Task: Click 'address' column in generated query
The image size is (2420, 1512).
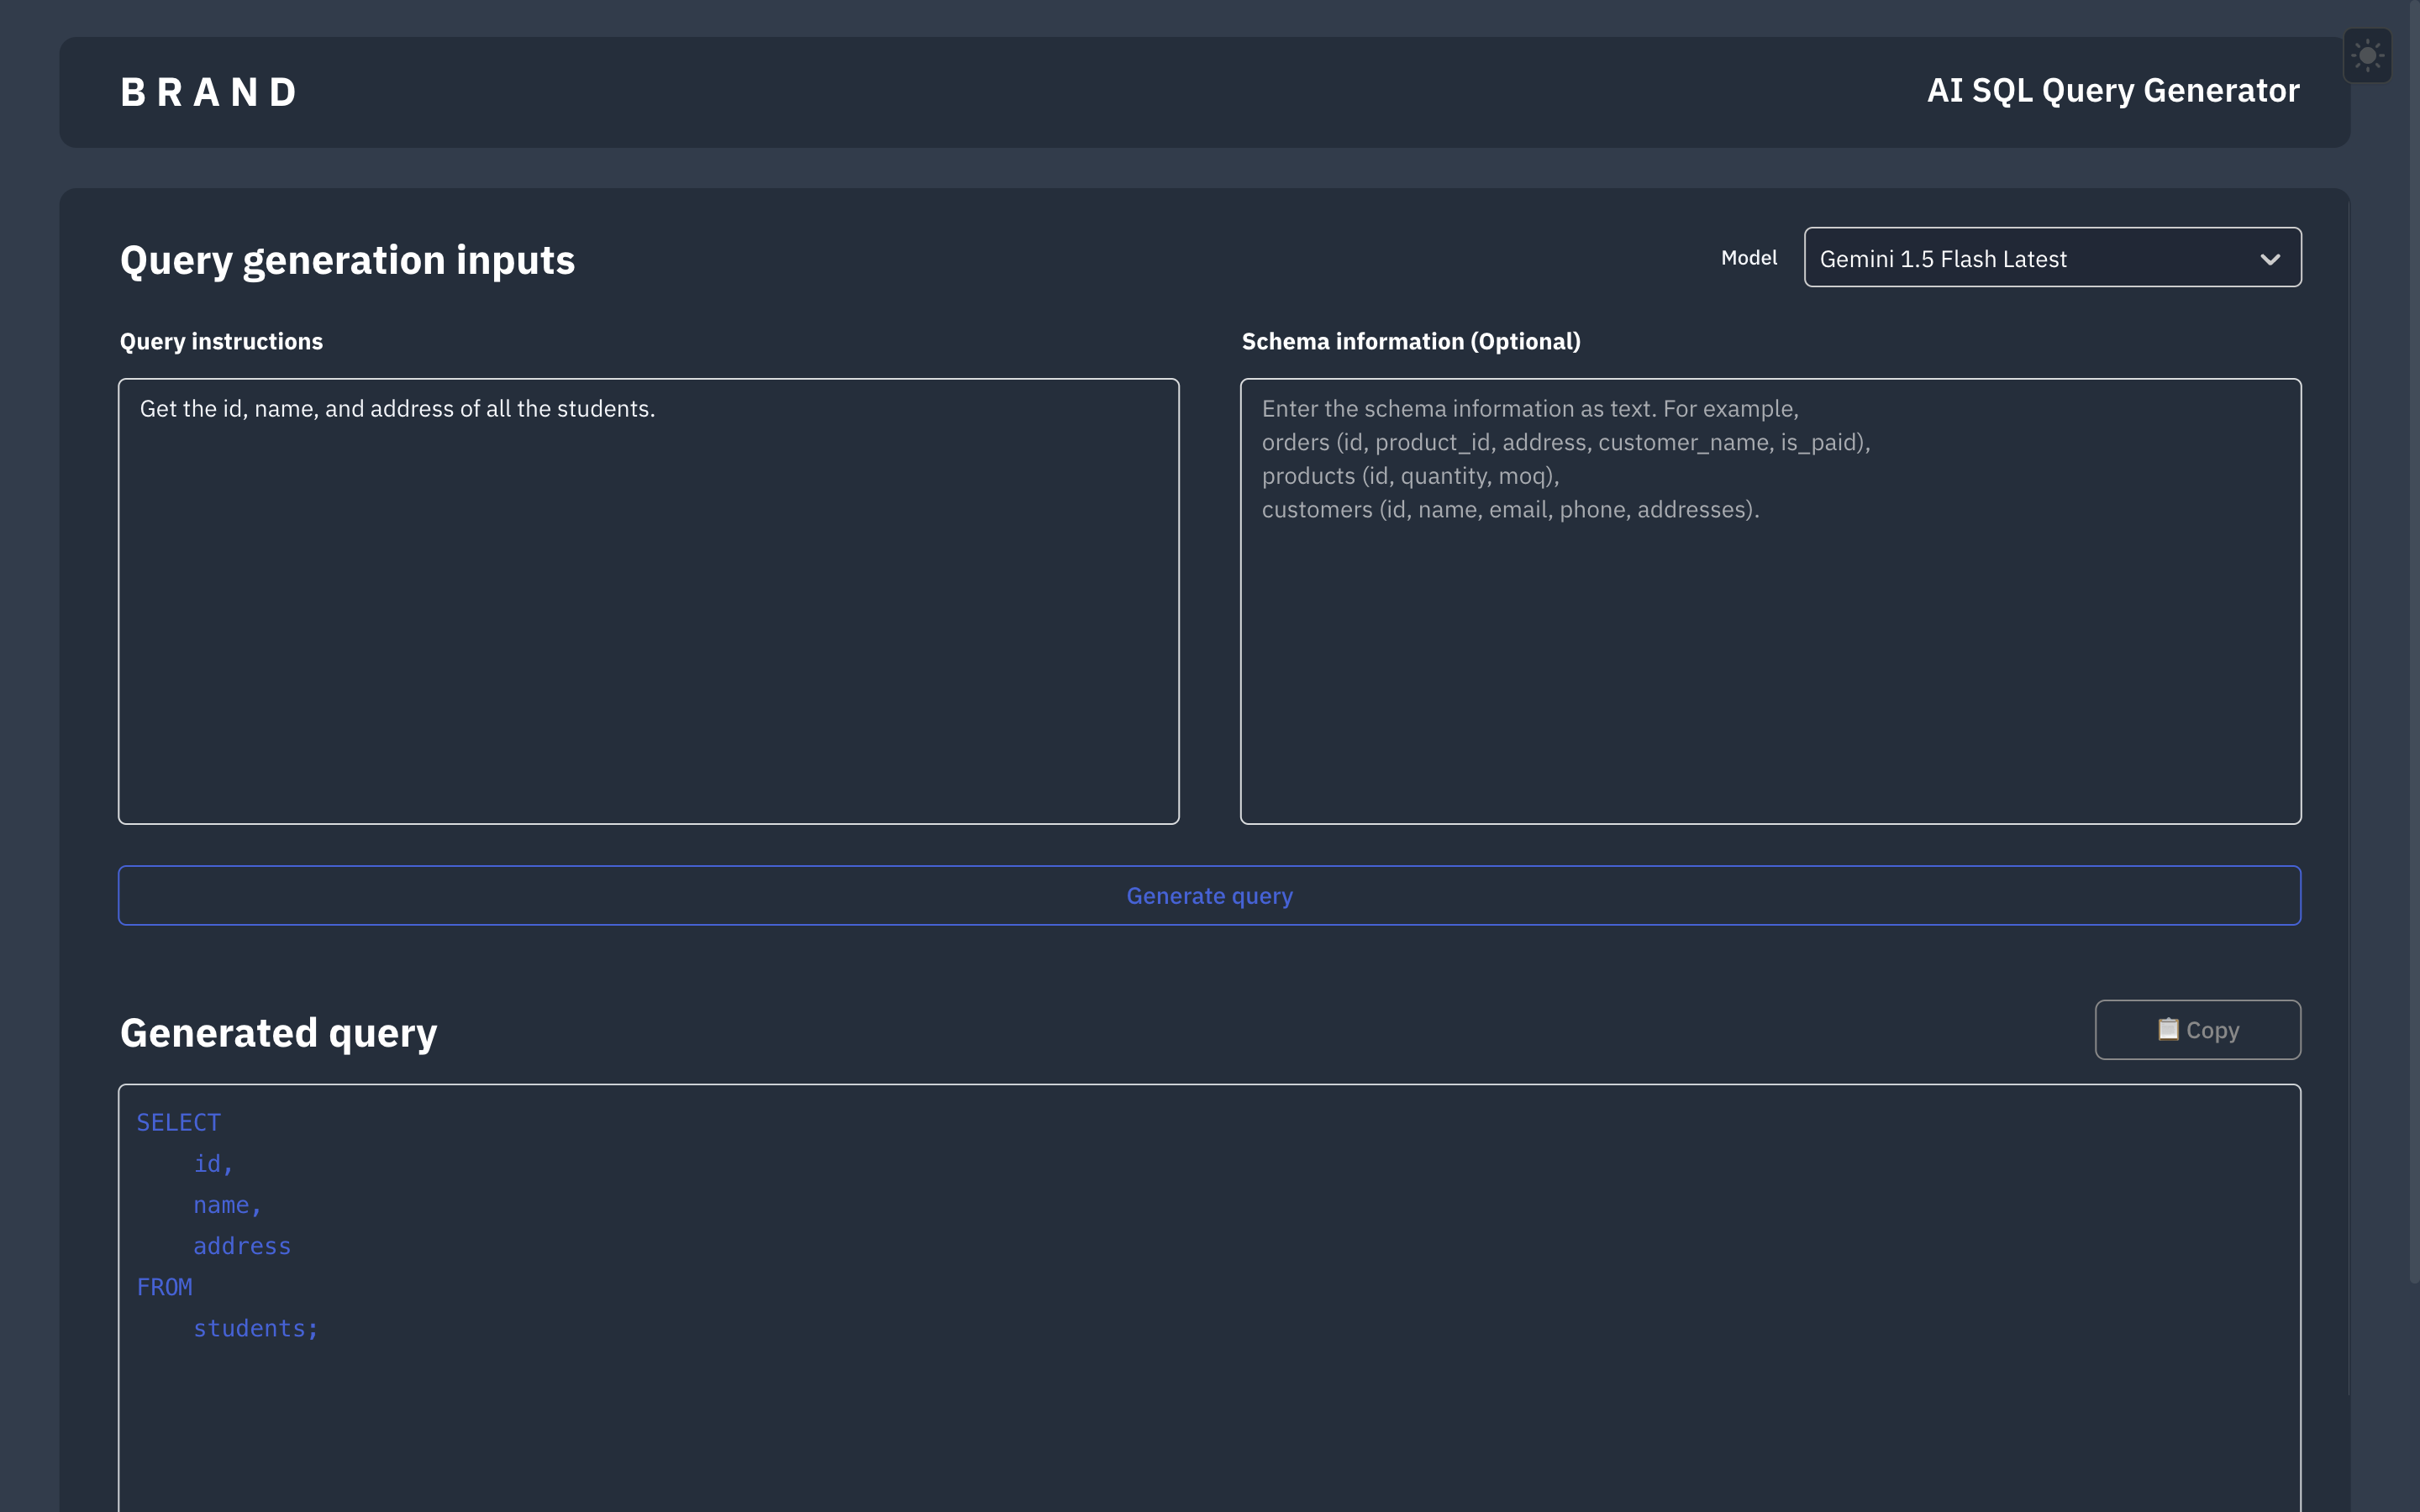Action: coord(242,1246)
